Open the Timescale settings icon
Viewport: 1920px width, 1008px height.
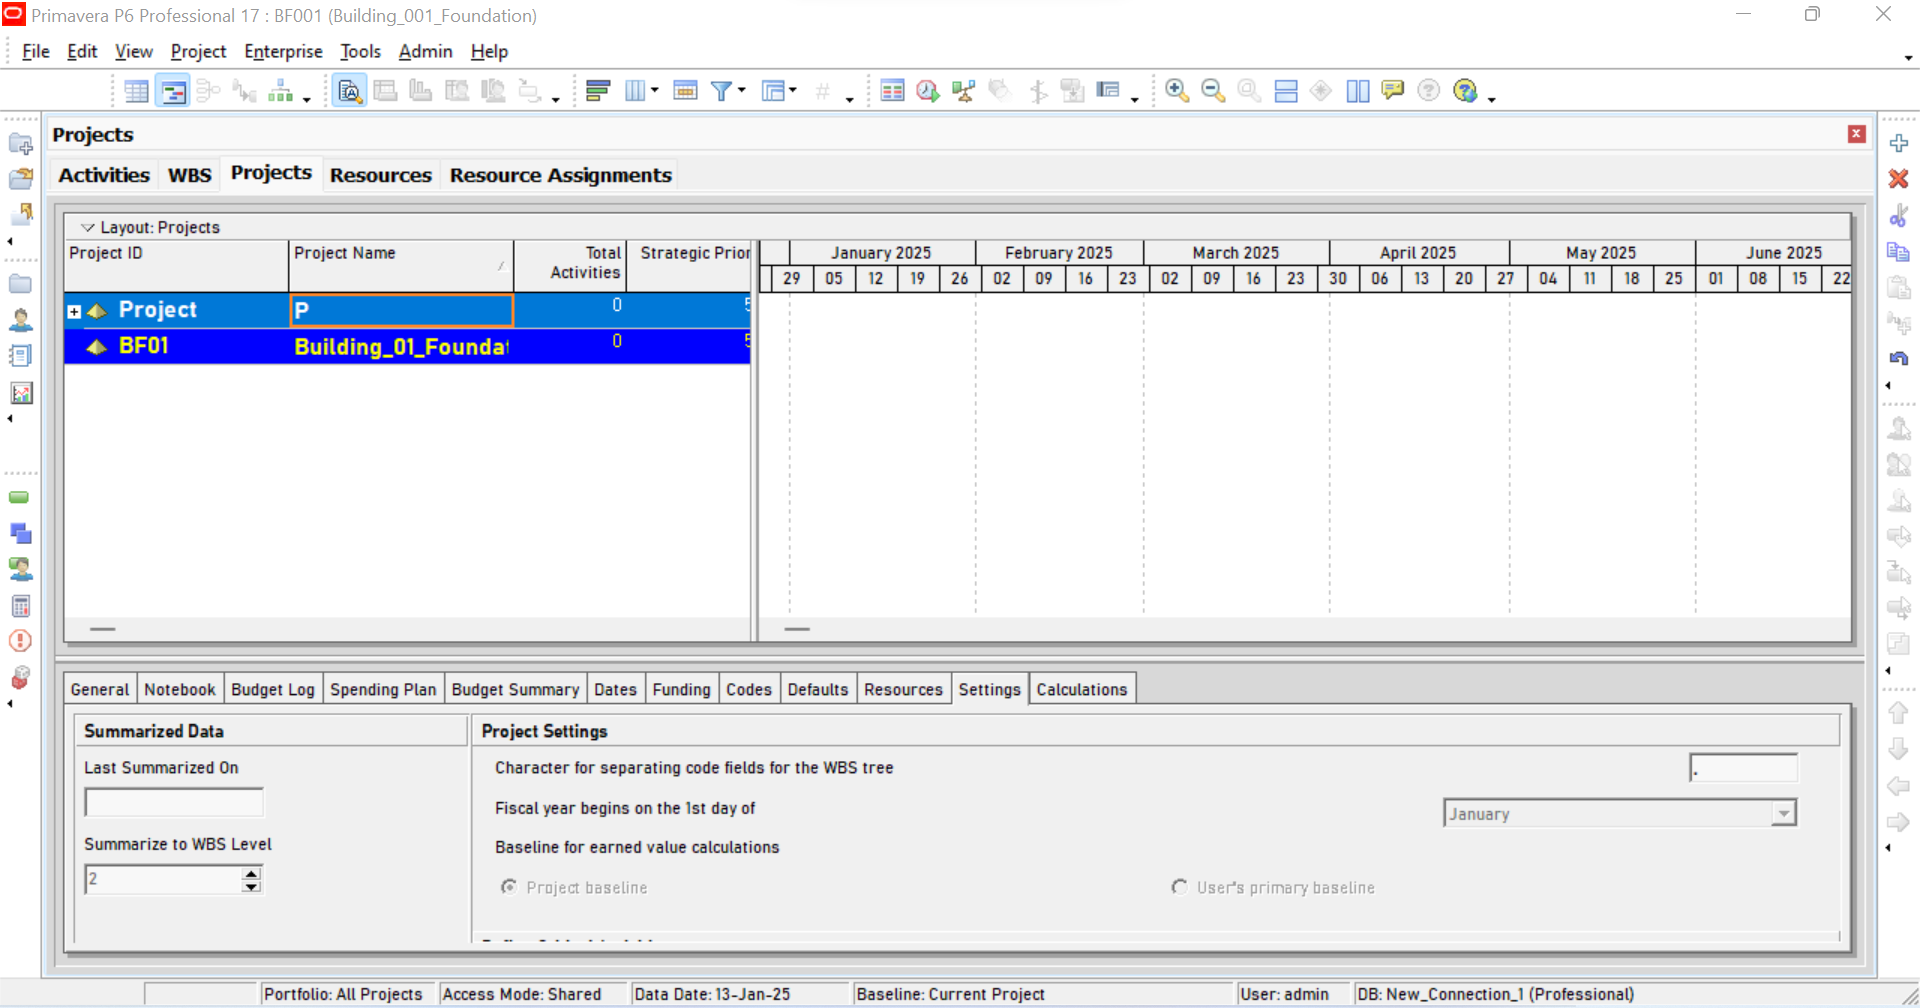[x=685, y=91]
